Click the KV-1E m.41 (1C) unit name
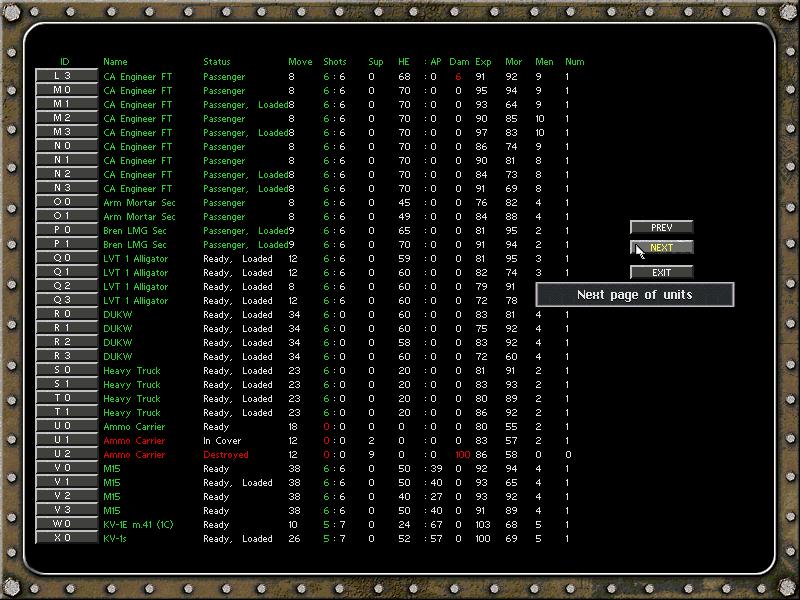The width and height of the screenshot is (800, 600). coord(138,524)
